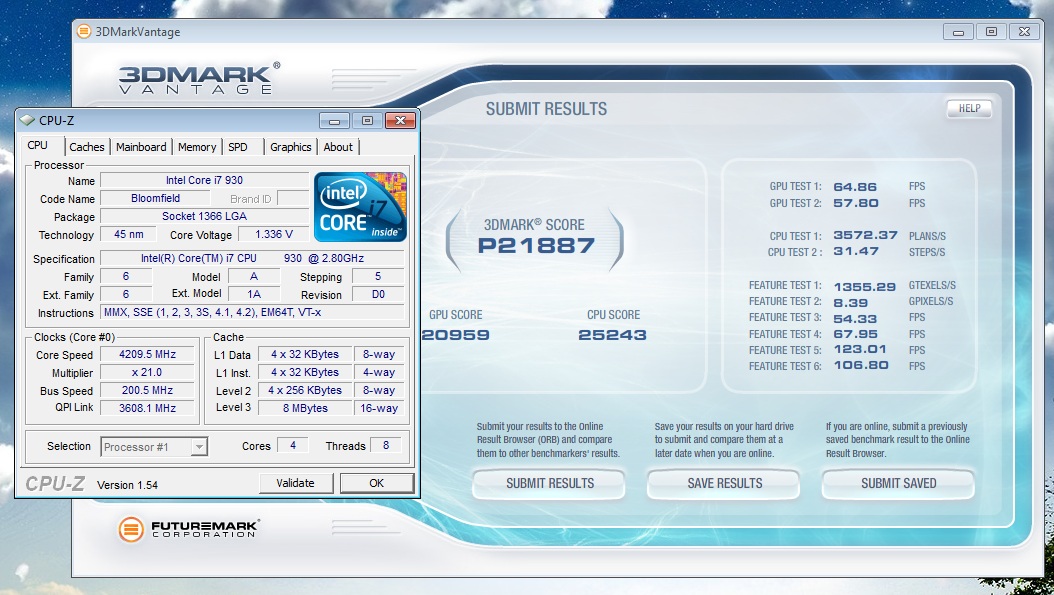Click the SUBMIT RESULTS button

[549, 483]
